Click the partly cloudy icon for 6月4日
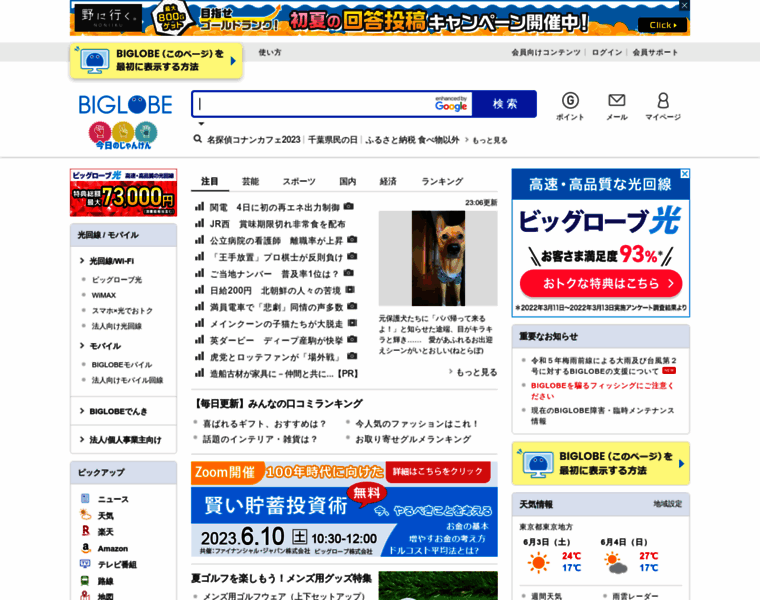This screenshot has width=760, height=600. pos(616,564)
